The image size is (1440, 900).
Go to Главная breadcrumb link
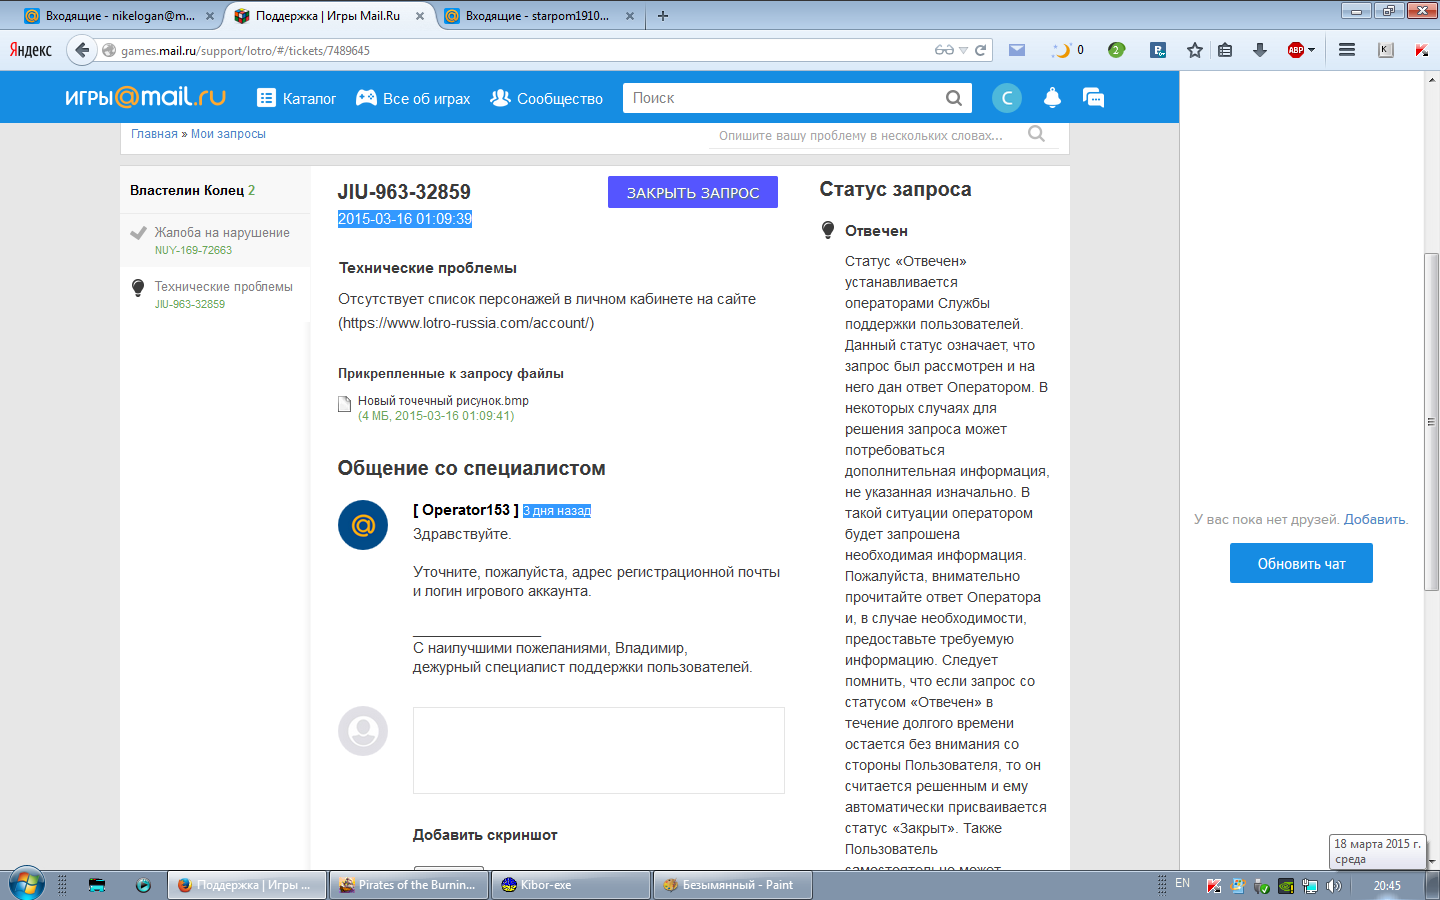click(x=154, y=134)
